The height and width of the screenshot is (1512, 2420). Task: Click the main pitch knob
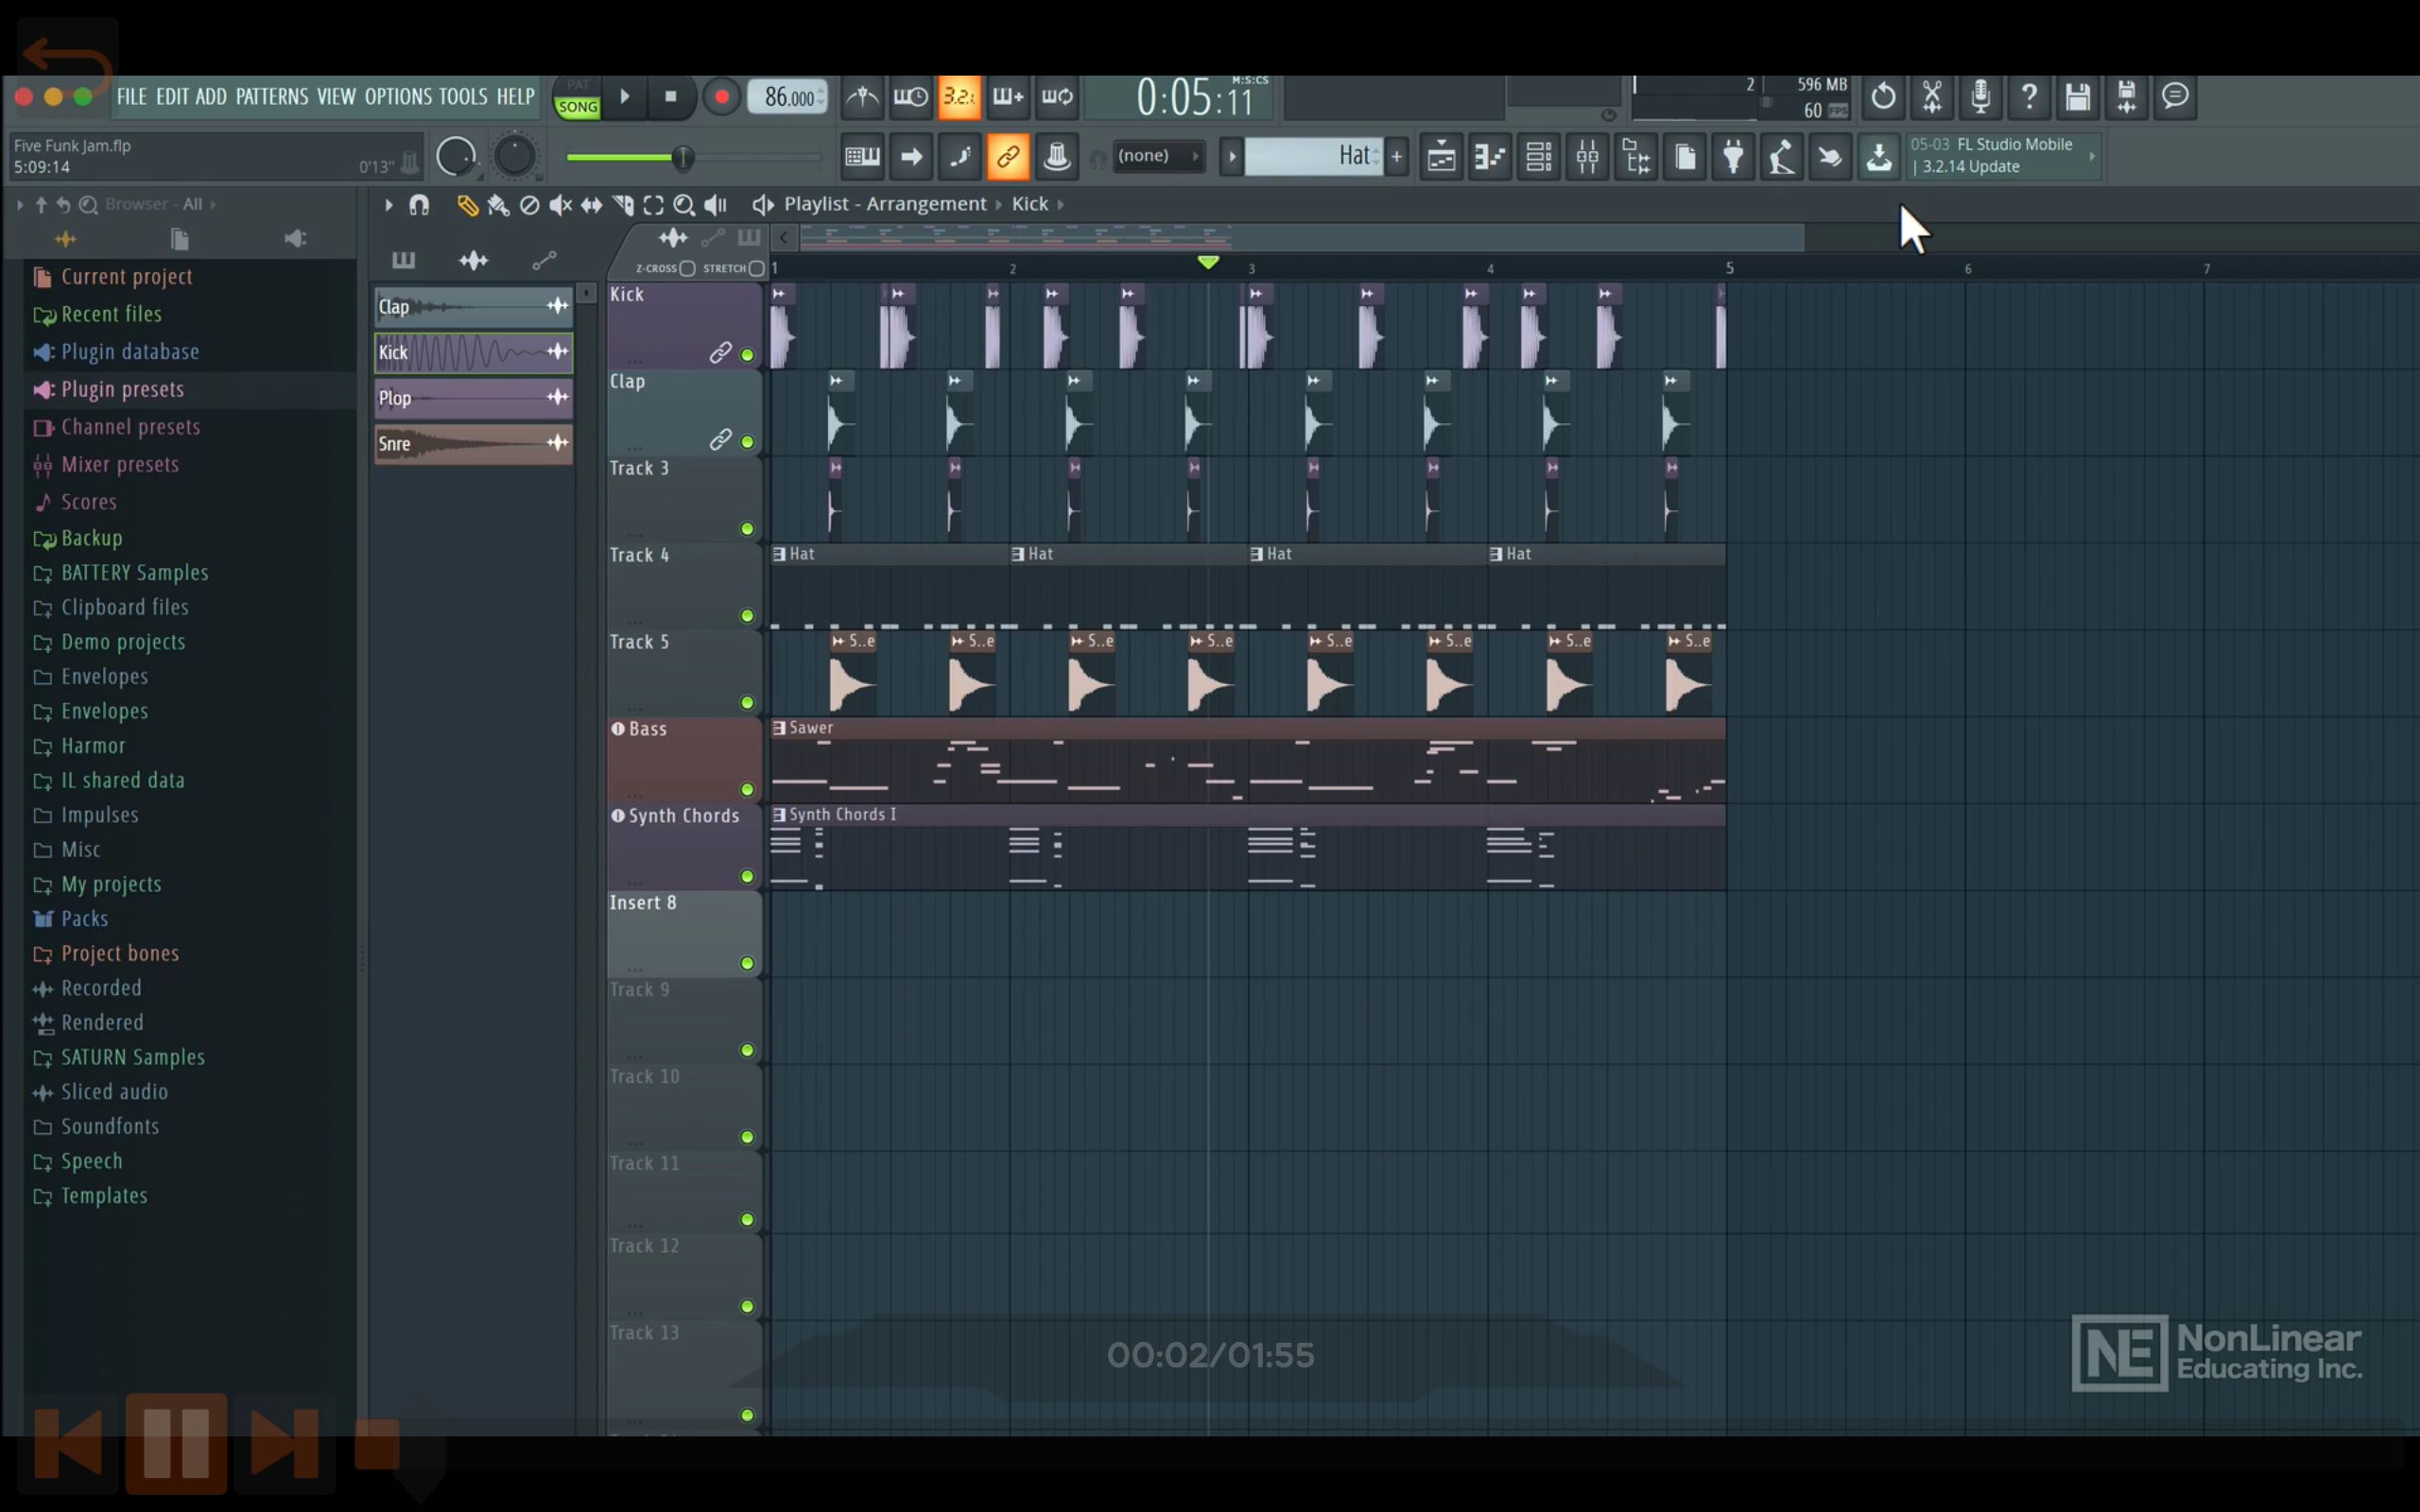point(515,157)
